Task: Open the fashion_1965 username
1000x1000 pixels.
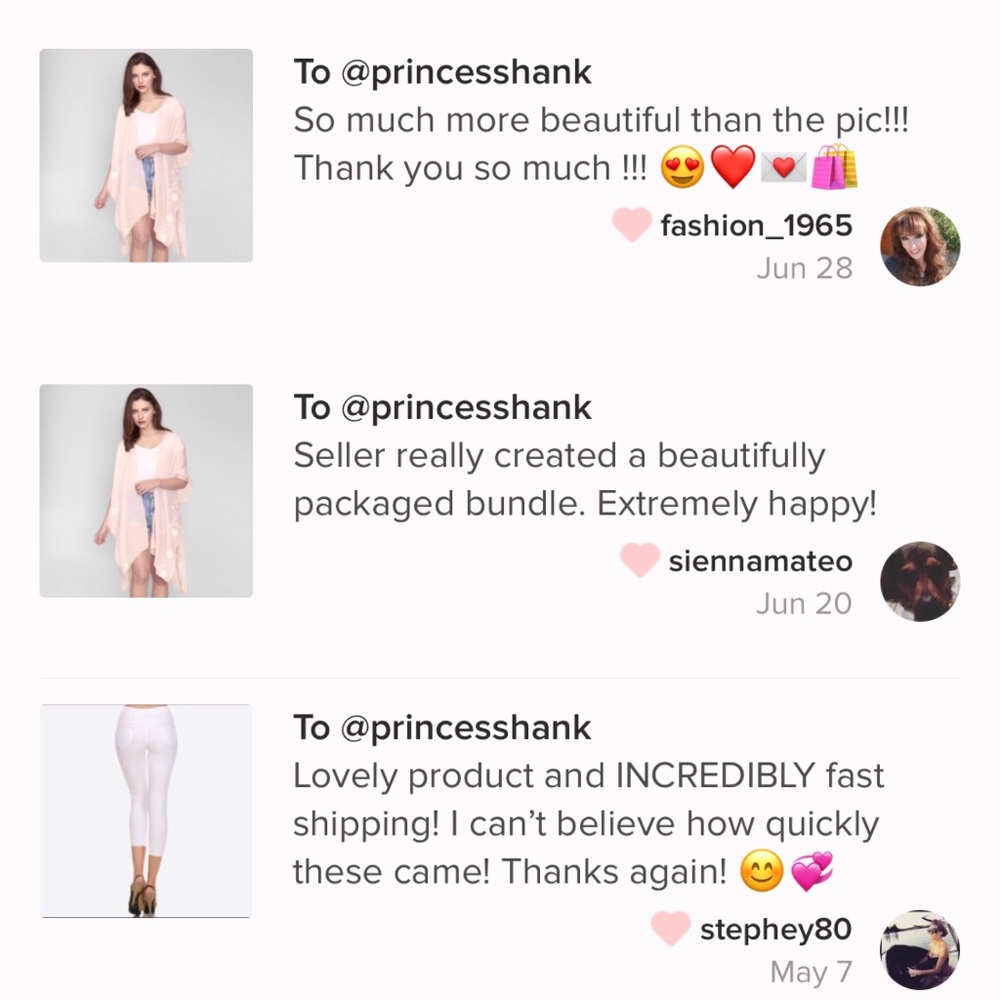Action: [756, 226]
